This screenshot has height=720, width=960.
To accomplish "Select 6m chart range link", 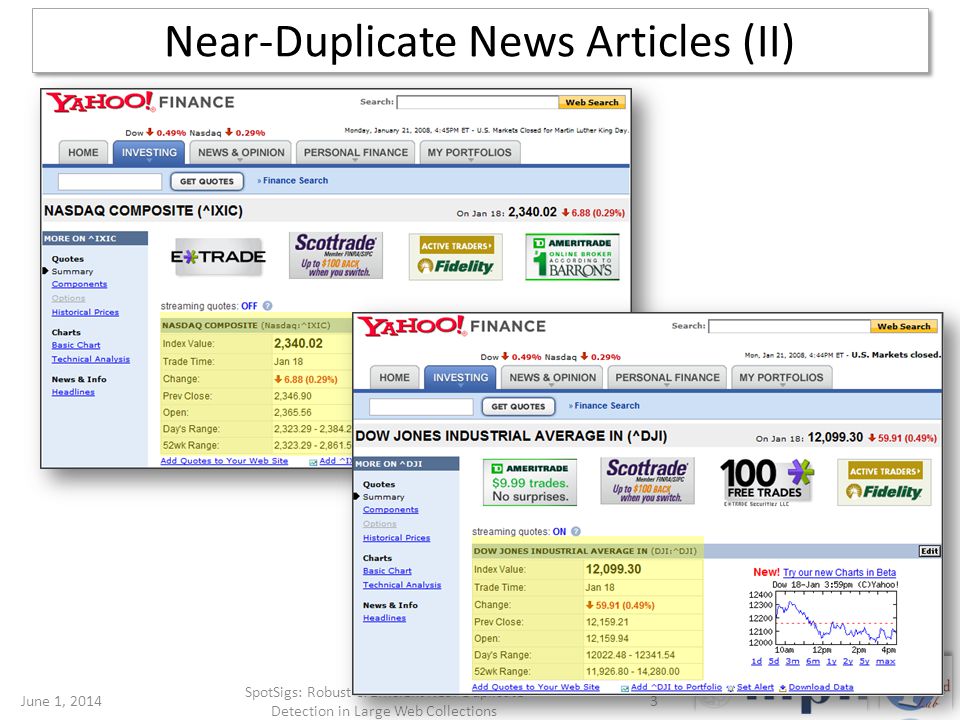I will click(x=812, y=661).
